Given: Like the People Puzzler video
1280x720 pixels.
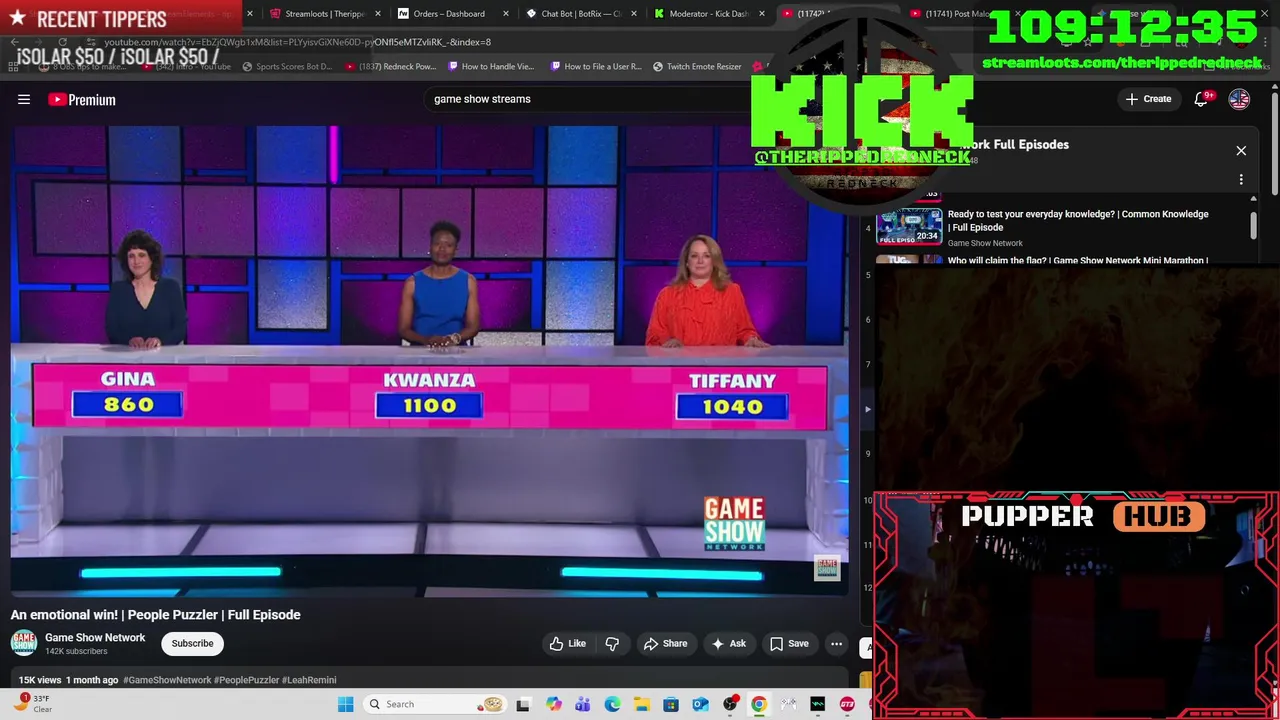Looking at the screenshot, I should click(568, 644).
